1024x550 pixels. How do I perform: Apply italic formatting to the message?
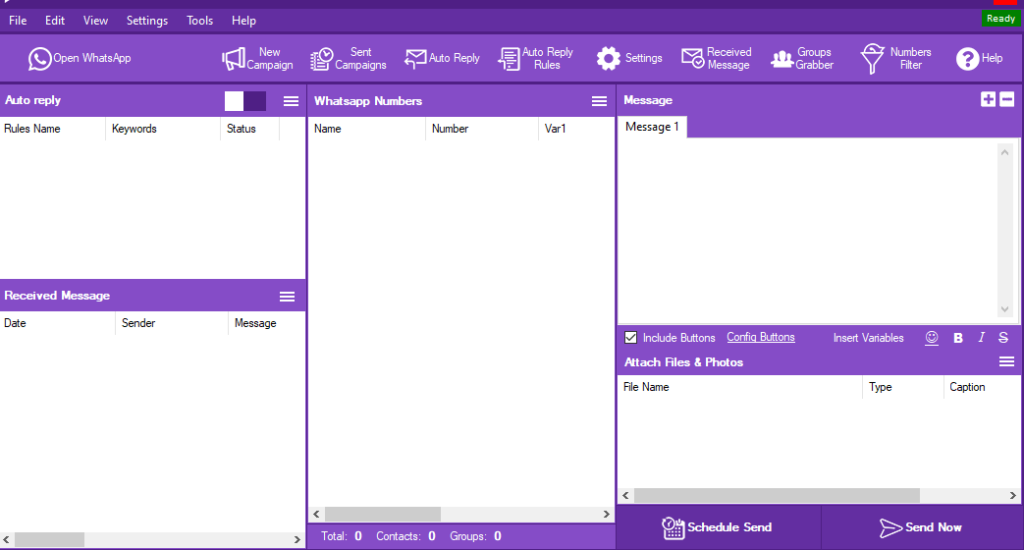pos(981,338)
